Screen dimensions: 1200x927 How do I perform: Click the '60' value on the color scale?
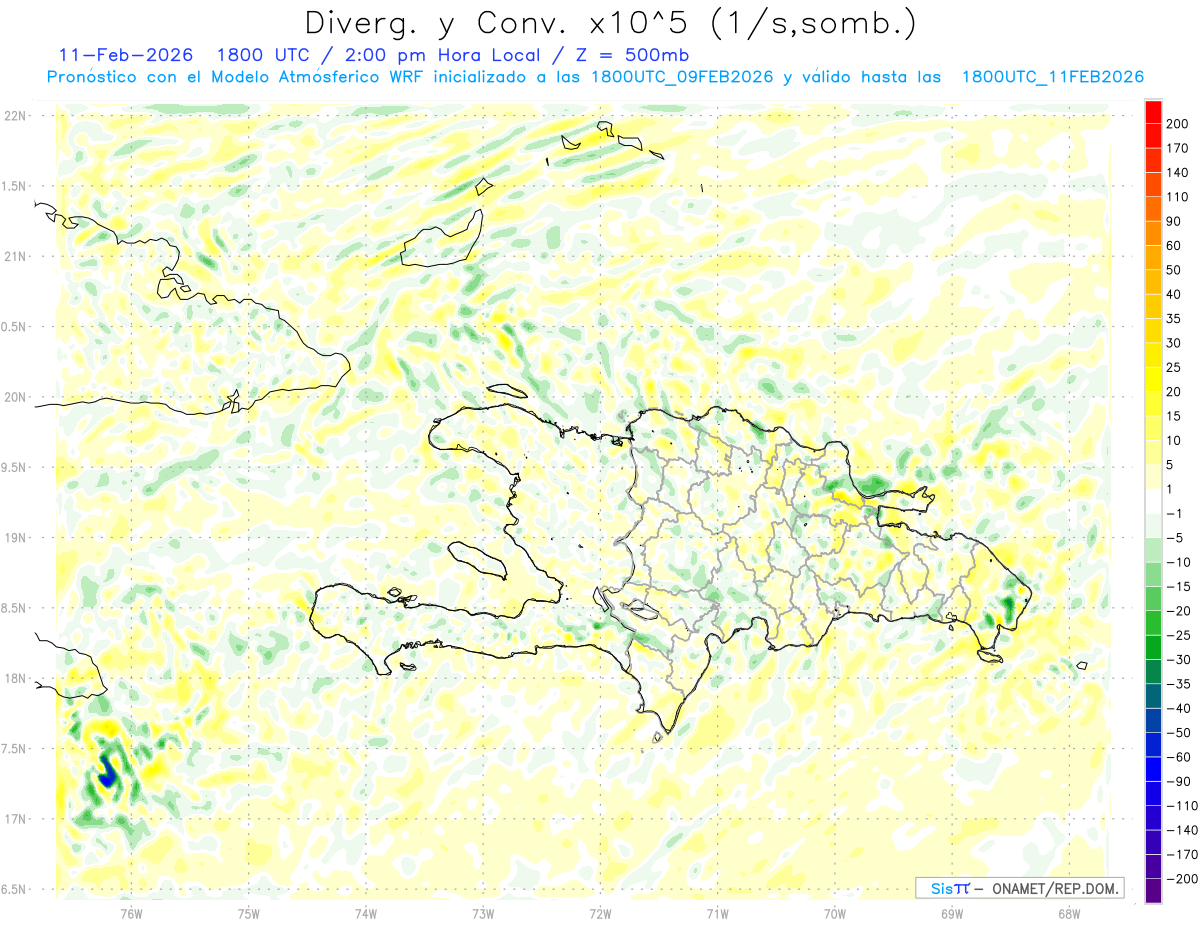pos(1174,246)
